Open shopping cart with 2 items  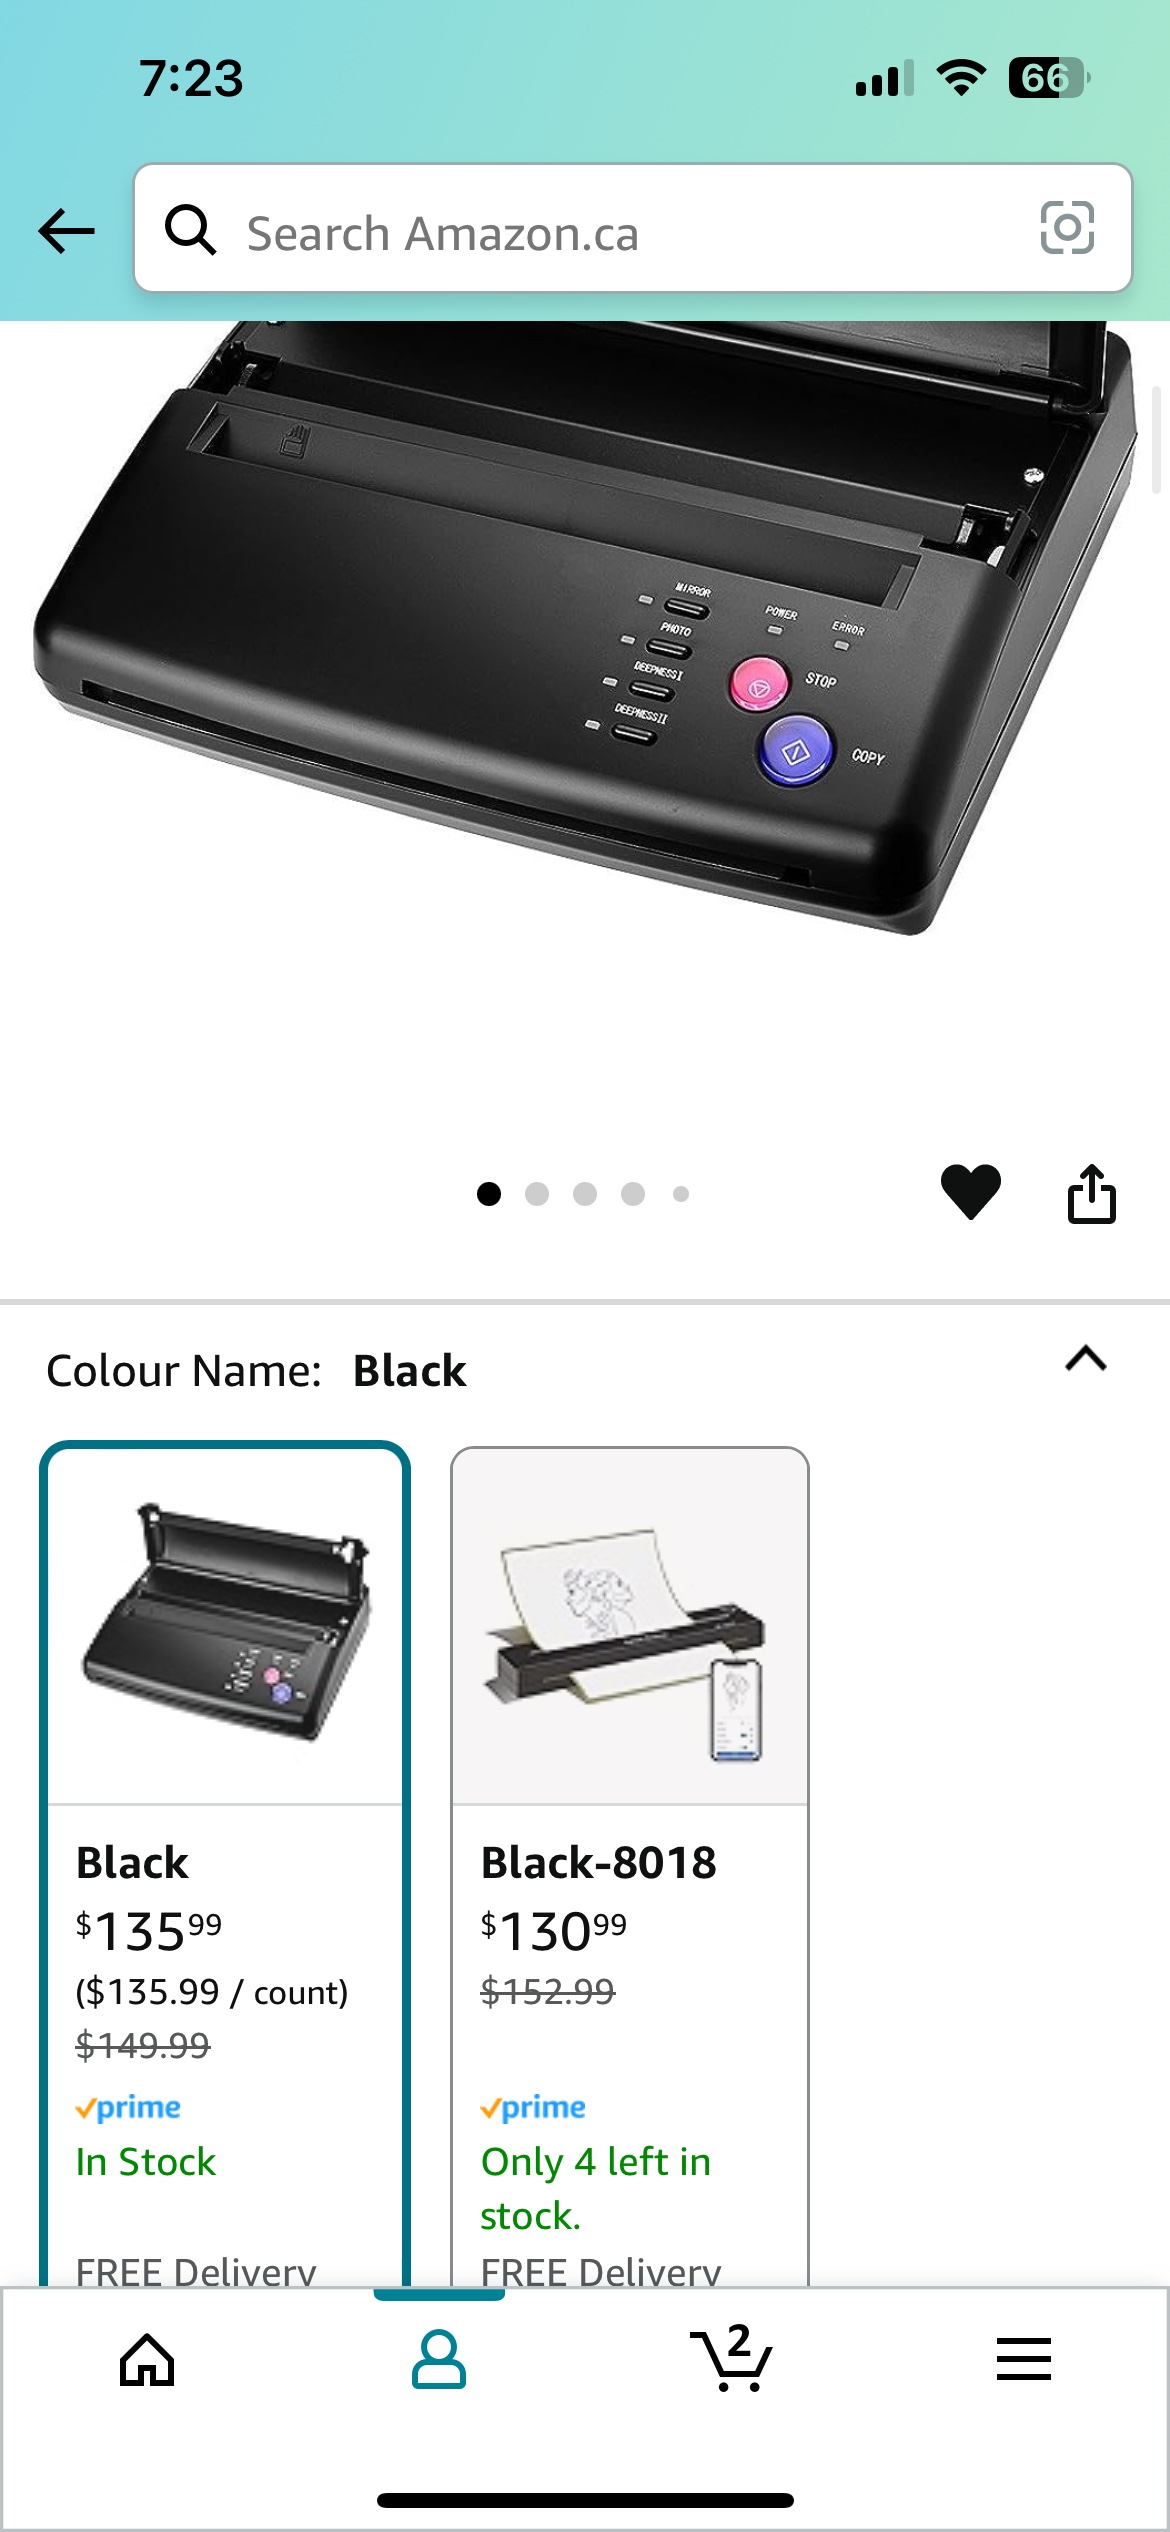(x=731, y=2357)
